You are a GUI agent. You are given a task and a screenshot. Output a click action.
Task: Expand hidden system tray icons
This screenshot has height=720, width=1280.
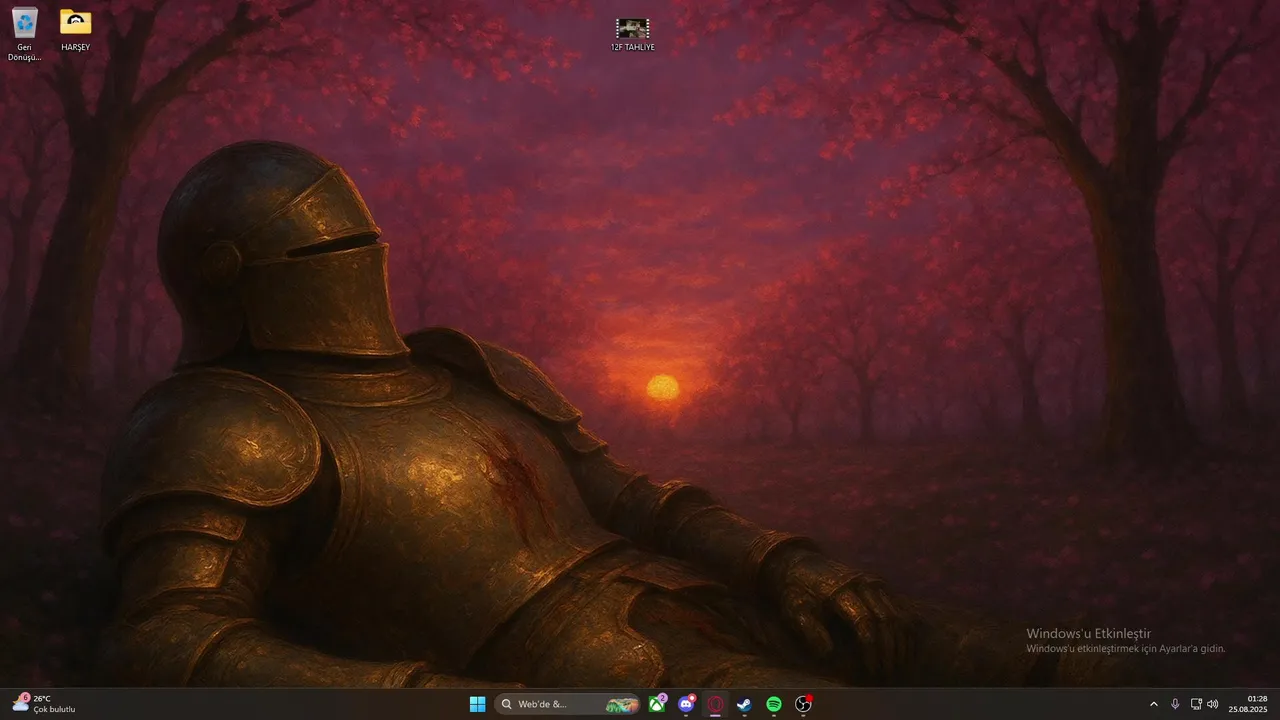coord(1154,704)
